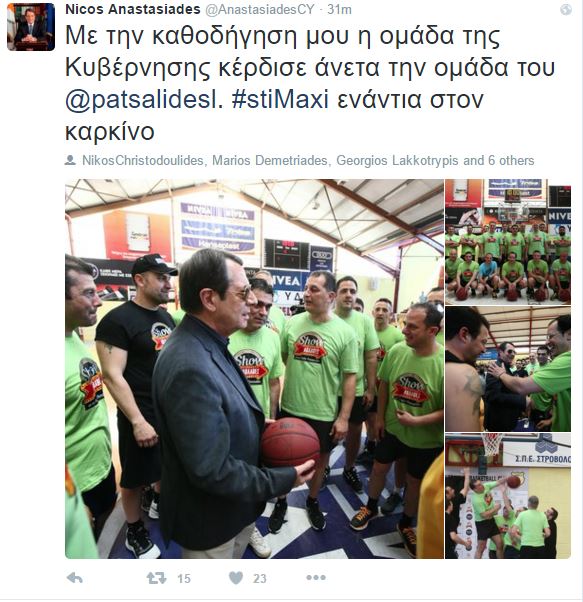The width and height of the screenshot is (583, 602).
Task: Open the large basketball group photo
Action: (254, 369)
